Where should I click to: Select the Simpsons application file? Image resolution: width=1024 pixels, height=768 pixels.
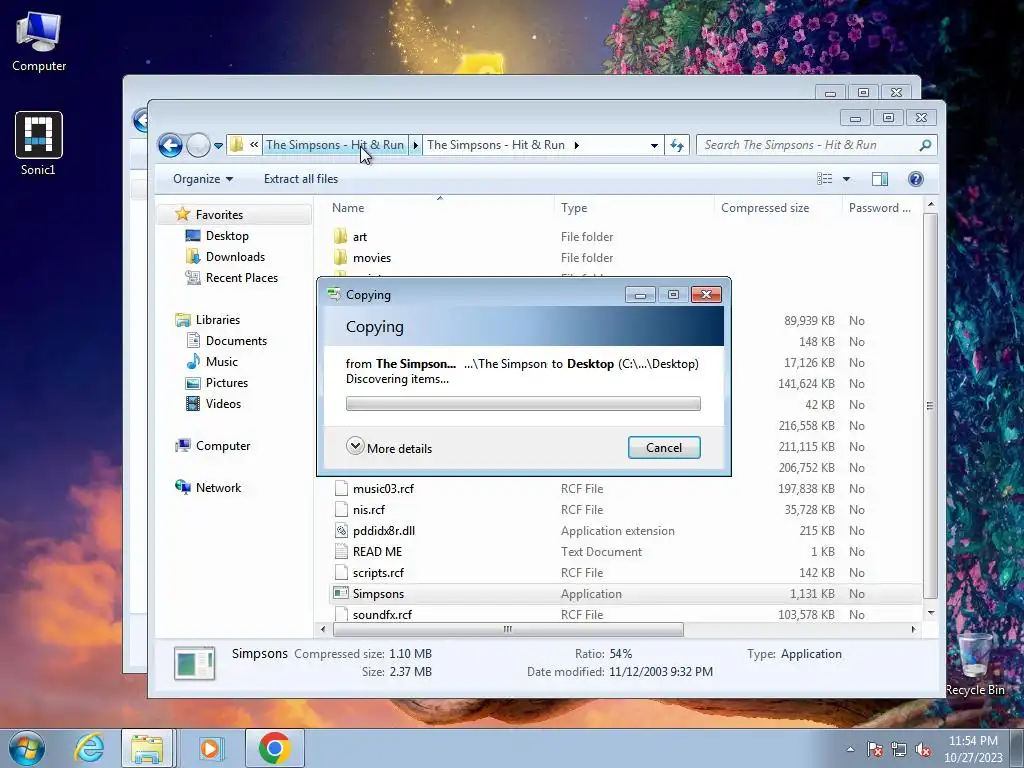(378, 594)
